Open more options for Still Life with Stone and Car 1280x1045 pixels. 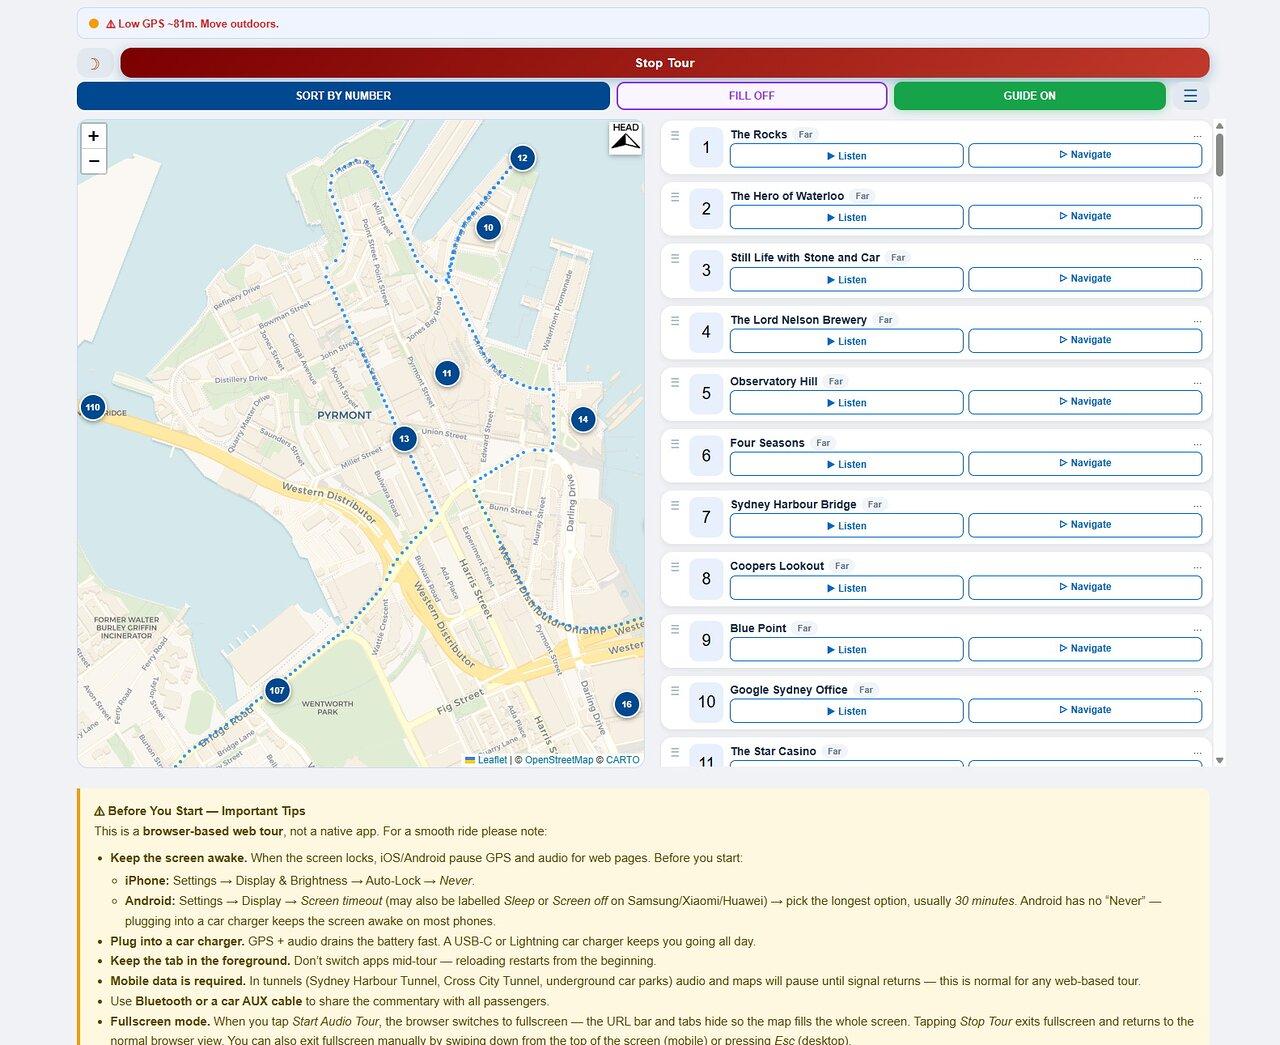click(x=1197, y=258)
